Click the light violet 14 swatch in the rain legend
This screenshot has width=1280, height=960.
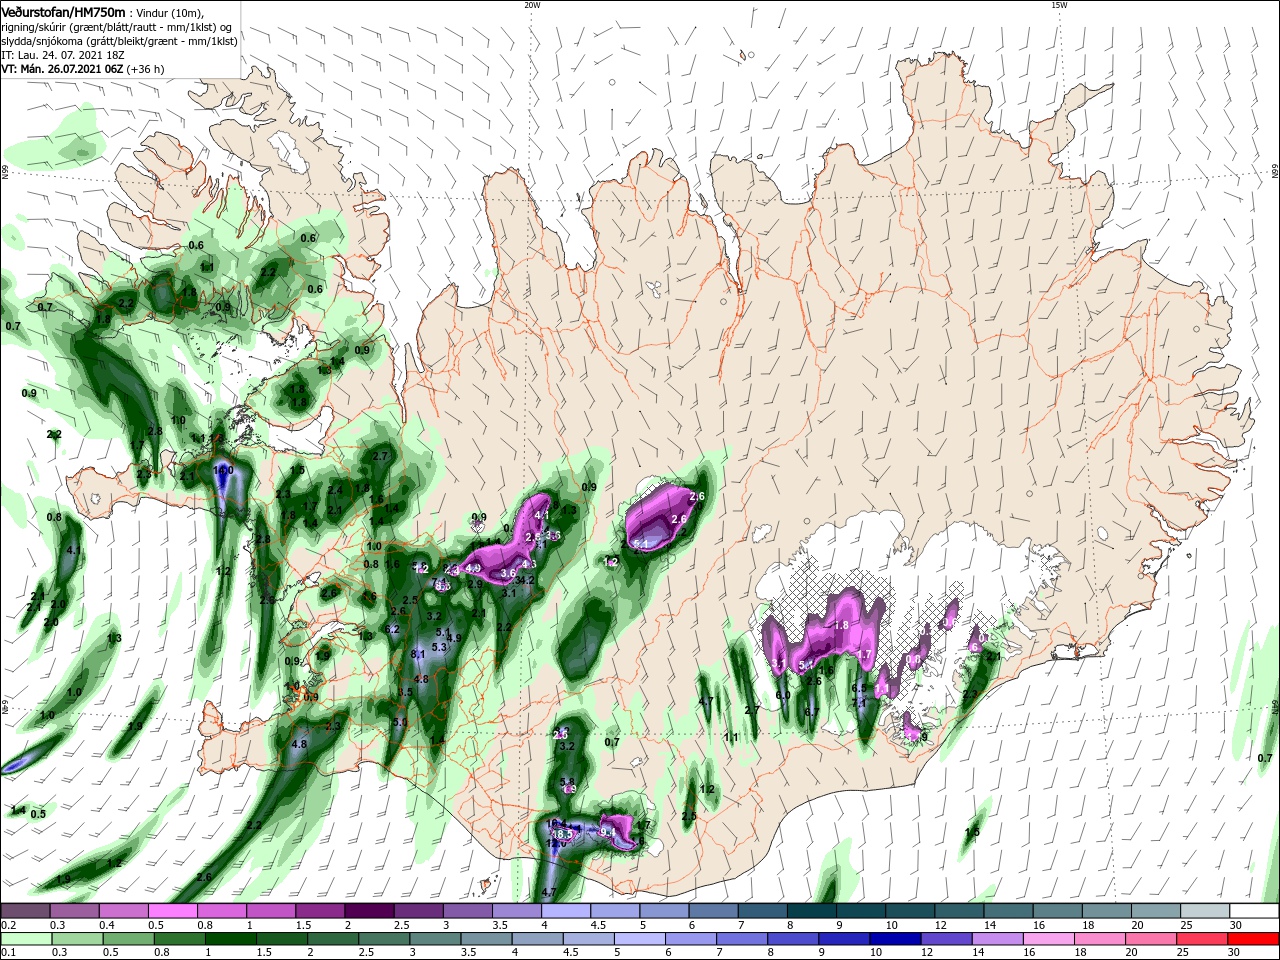[x=997, y=939]
